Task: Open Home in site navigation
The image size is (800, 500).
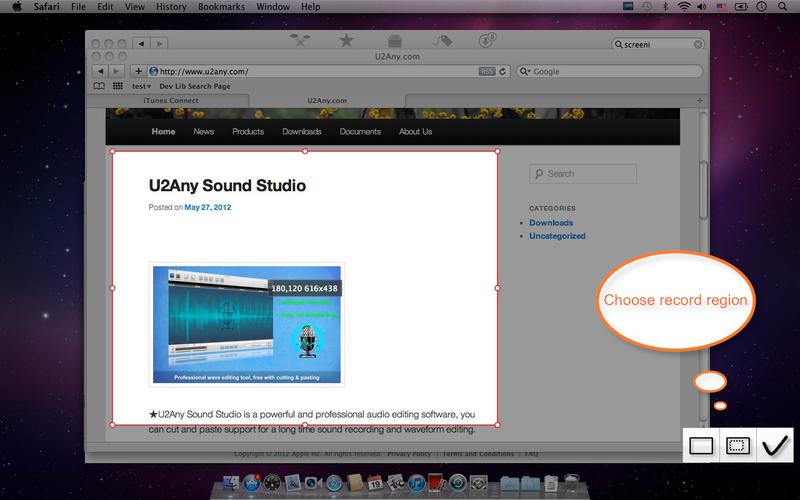Action: click(163, 132)
